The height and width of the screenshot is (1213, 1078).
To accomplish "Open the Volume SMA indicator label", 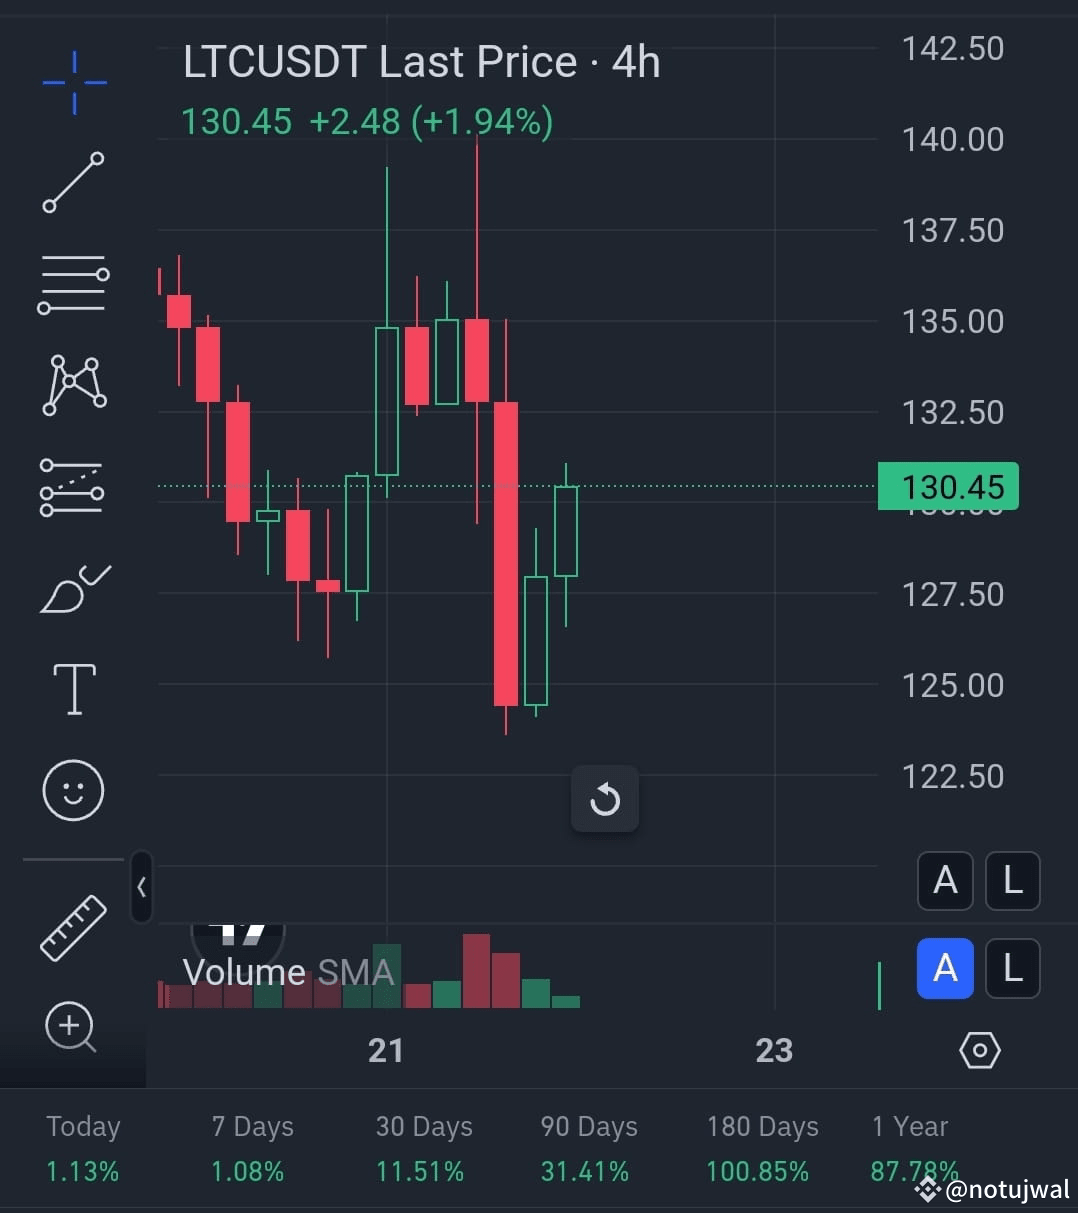I will (x=288, y=971).
